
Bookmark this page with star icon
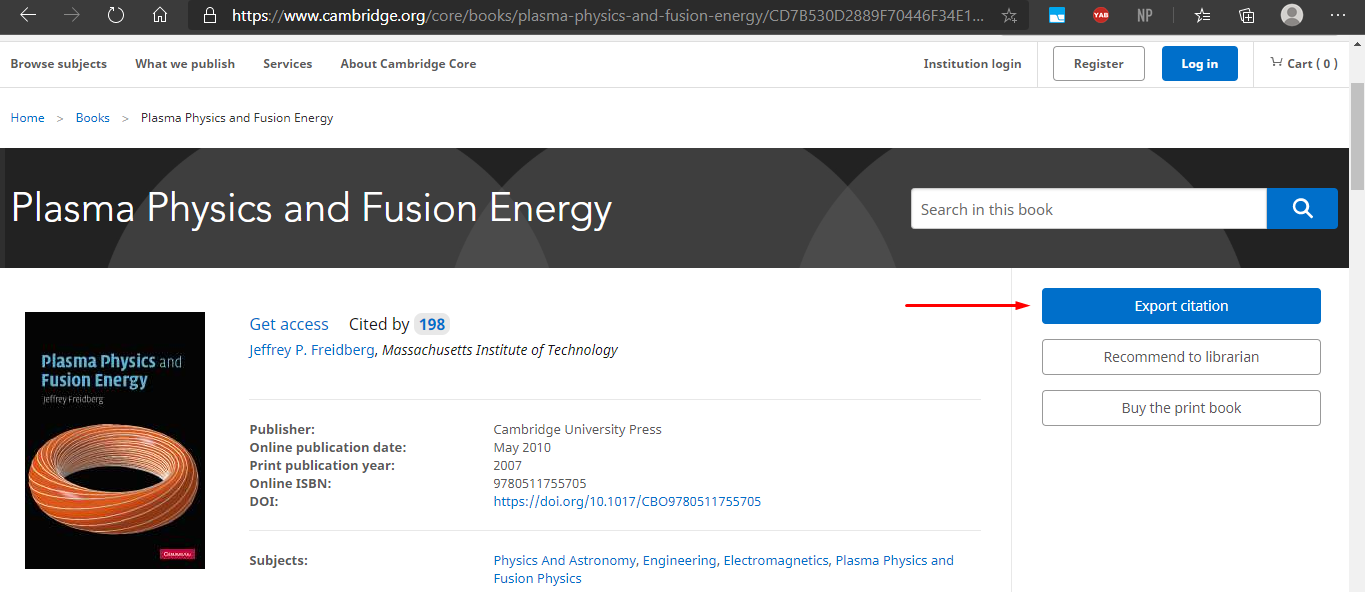pos(1009,15)
